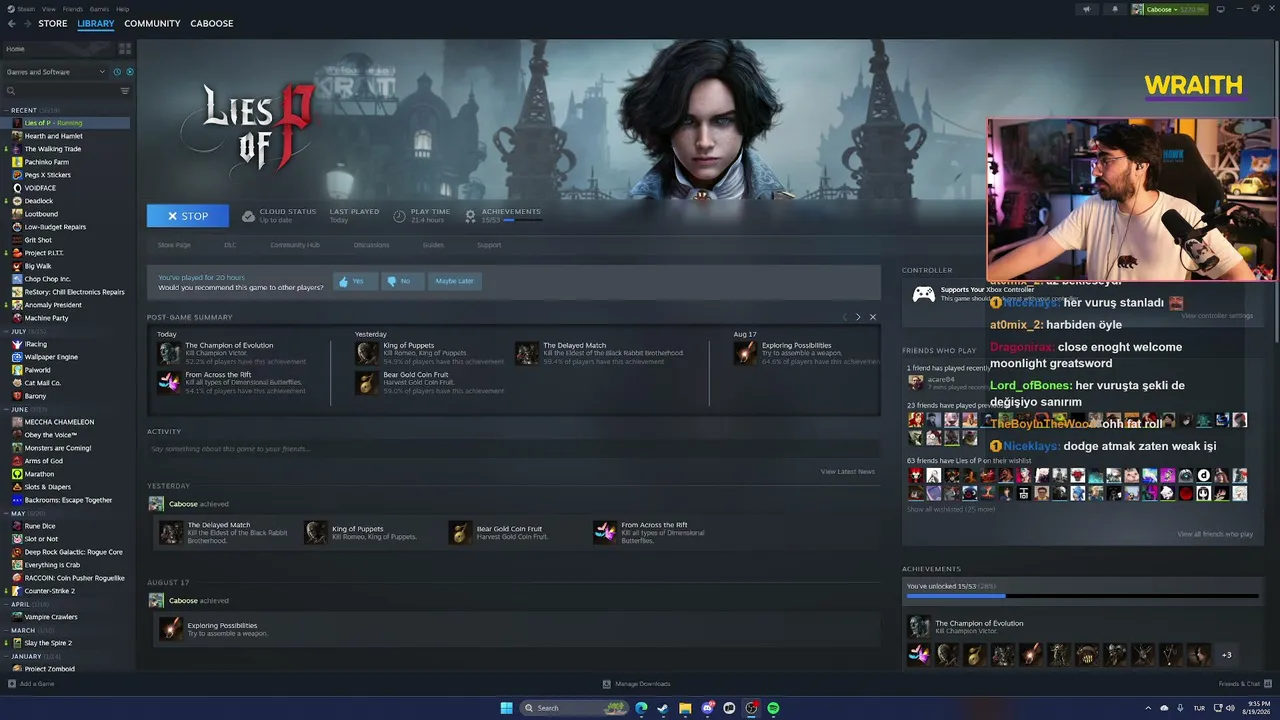Click the activity say-something text box
Image resolution: width=1280 pixels, height=720 pixels.
(514, 449)
